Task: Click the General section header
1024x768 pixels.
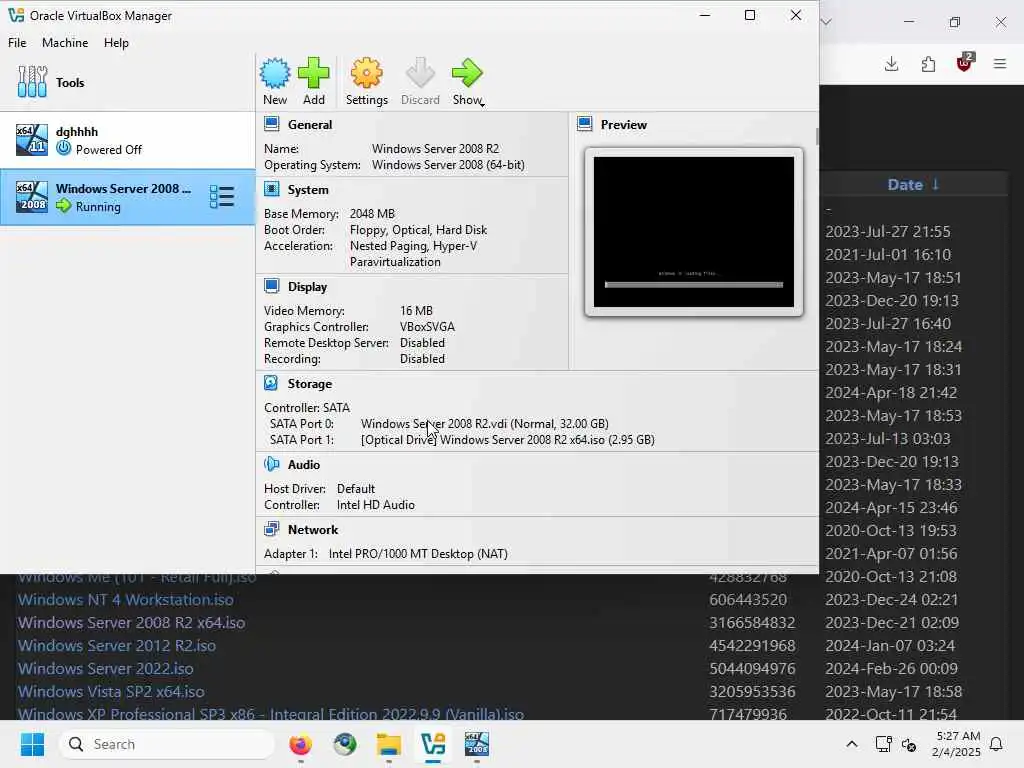Action: (x=310, y=125)
